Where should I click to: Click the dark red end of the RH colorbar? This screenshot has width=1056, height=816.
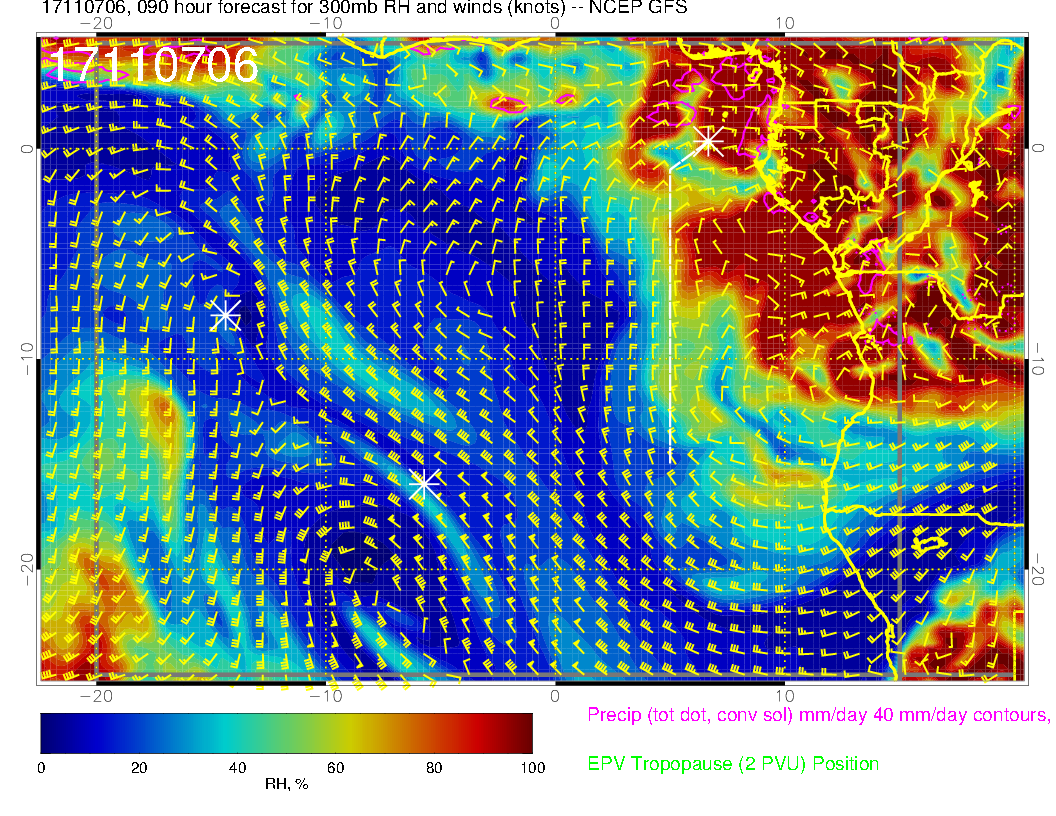[520, 732]
